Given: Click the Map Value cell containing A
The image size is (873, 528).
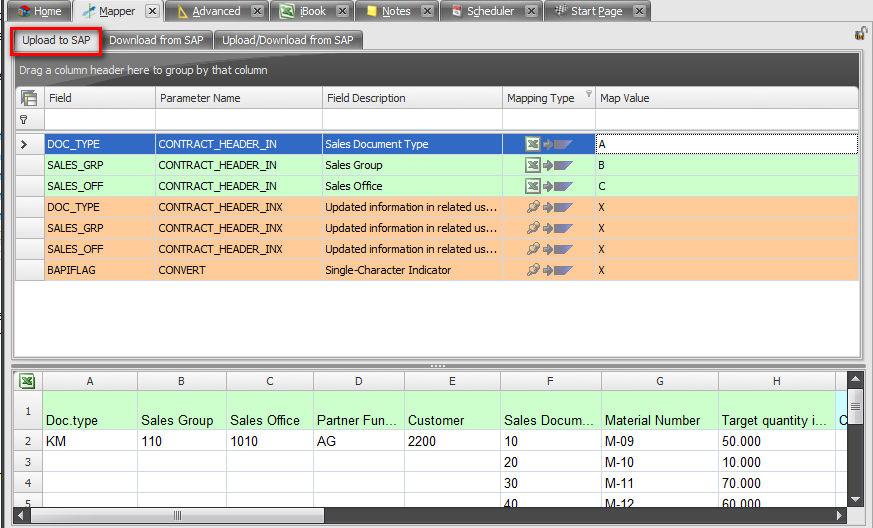Looking at the screenshot, I should click(x=725, y=144).
